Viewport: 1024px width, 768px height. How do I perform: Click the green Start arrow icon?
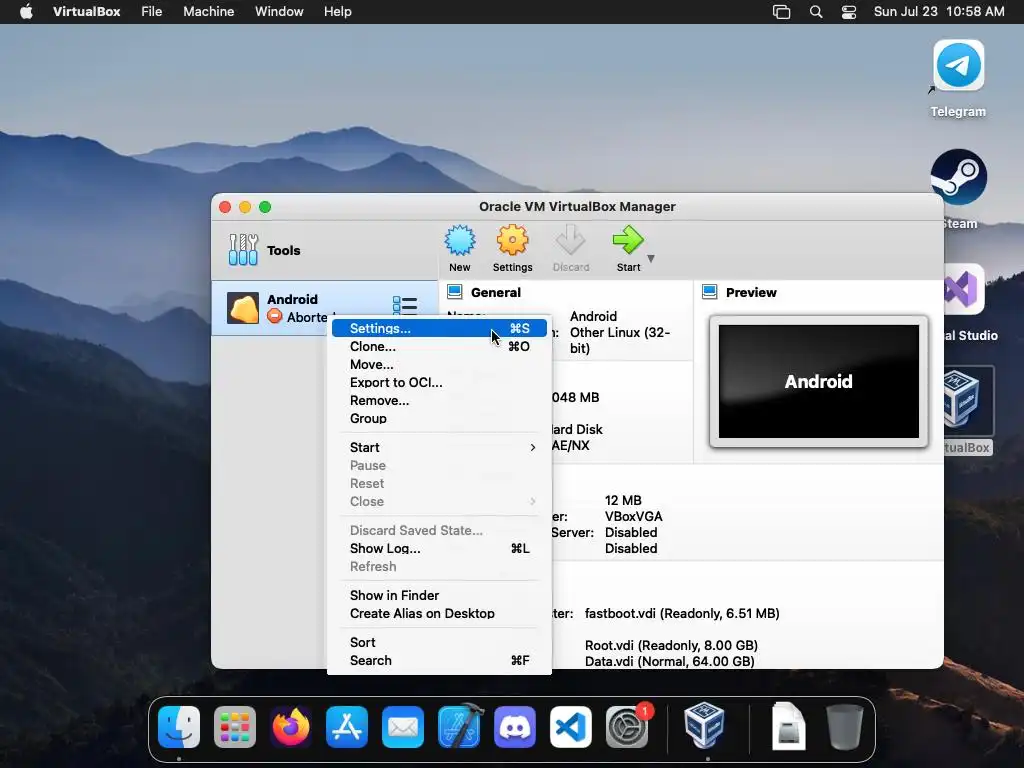click(628, 241)
